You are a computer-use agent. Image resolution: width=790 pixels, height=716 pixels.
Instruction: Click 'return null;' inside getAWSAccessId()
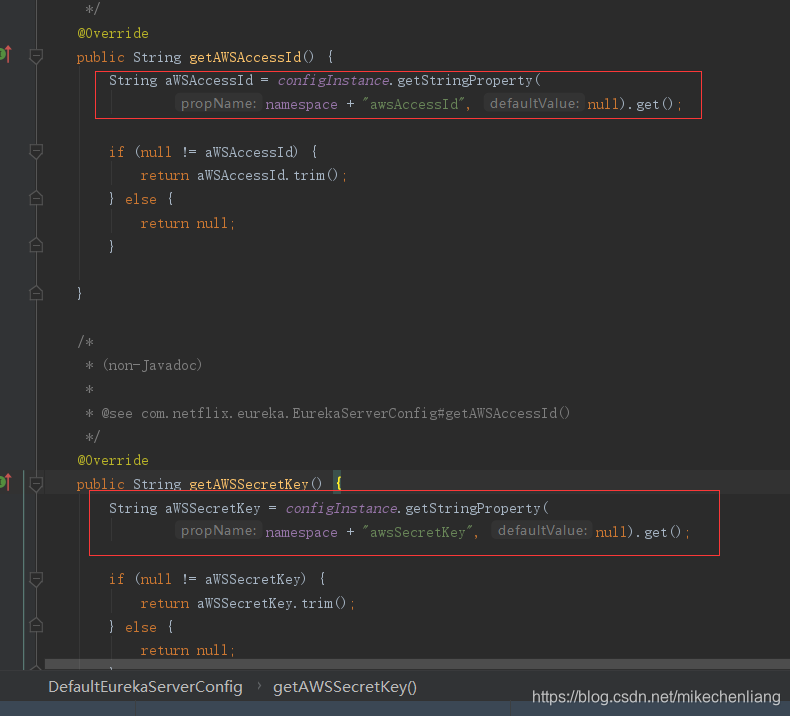click(x=187, y=223)
